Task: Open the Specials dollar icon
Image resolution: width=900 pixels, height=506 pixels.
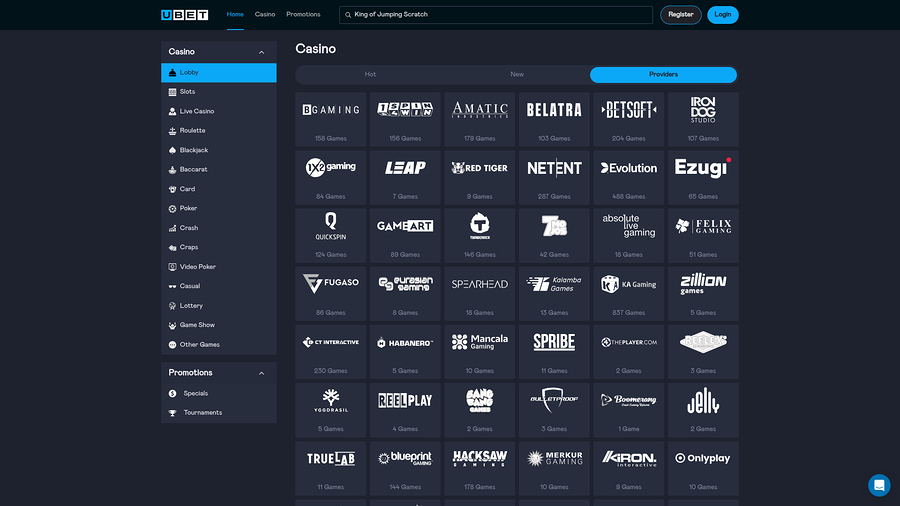Action: point(172,394)
